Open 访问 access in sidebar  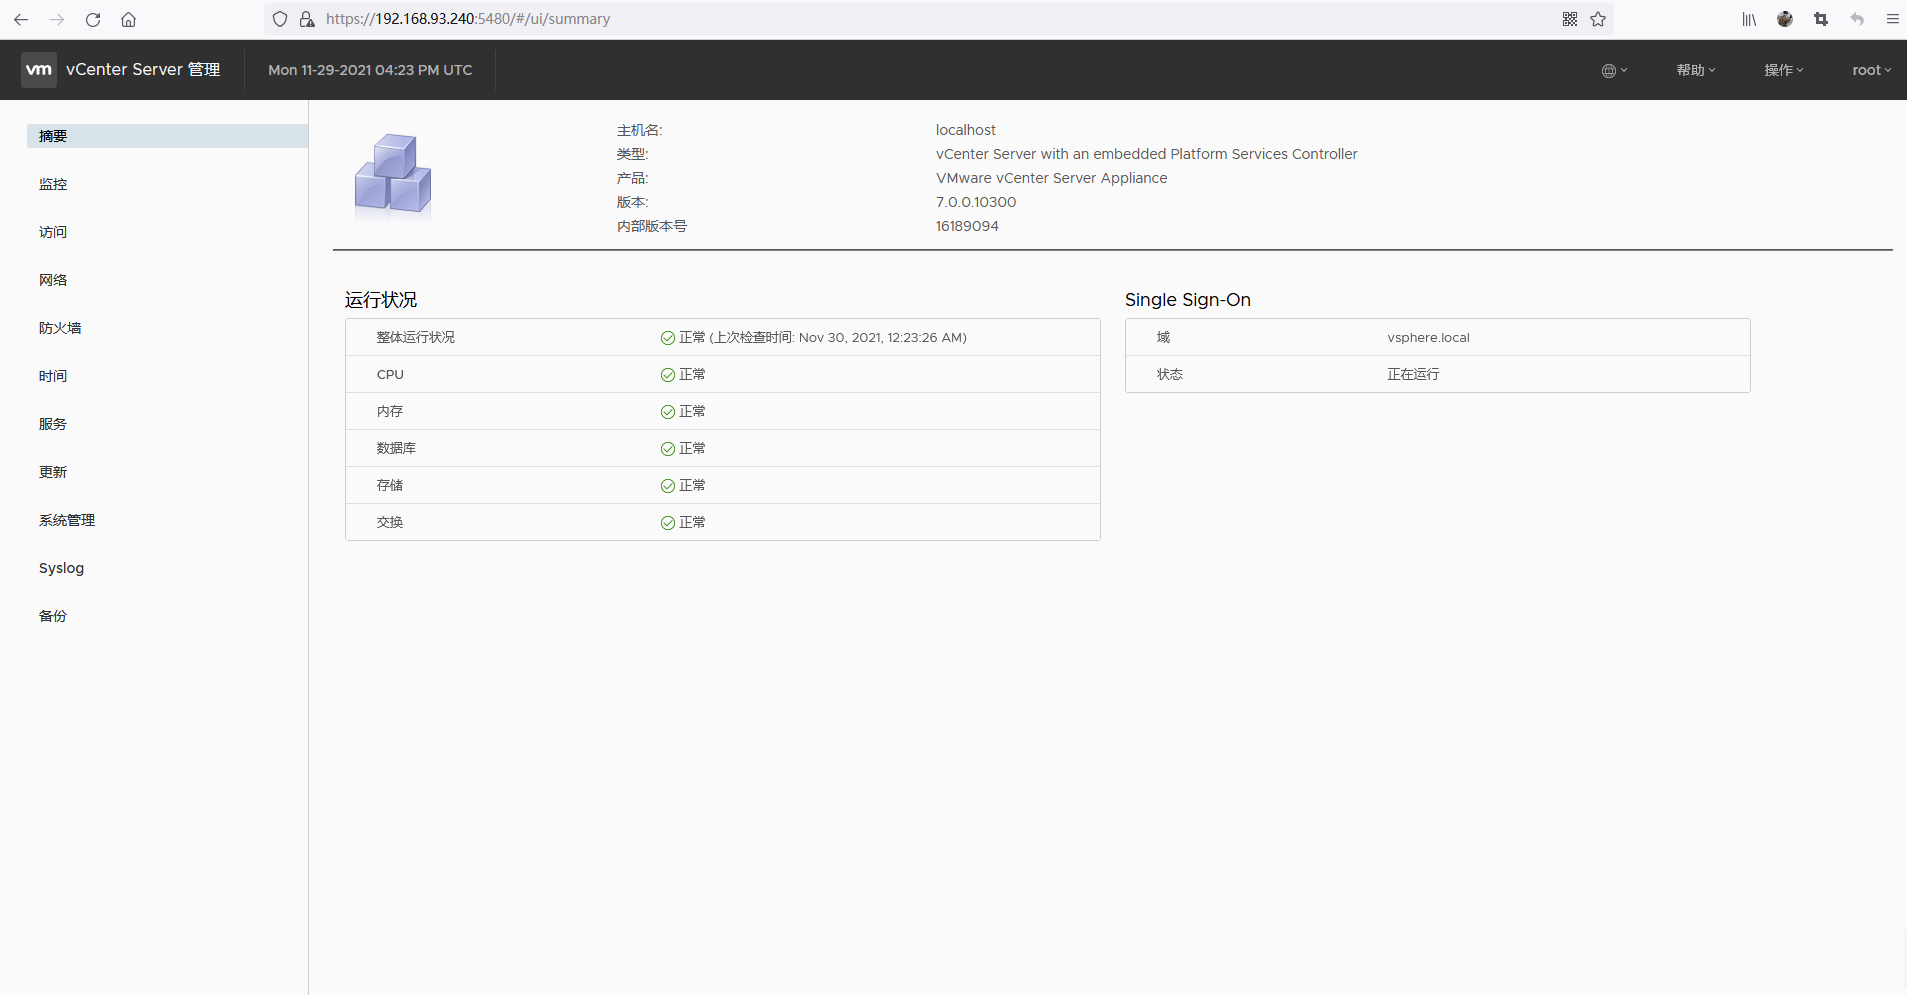point(53,232)
